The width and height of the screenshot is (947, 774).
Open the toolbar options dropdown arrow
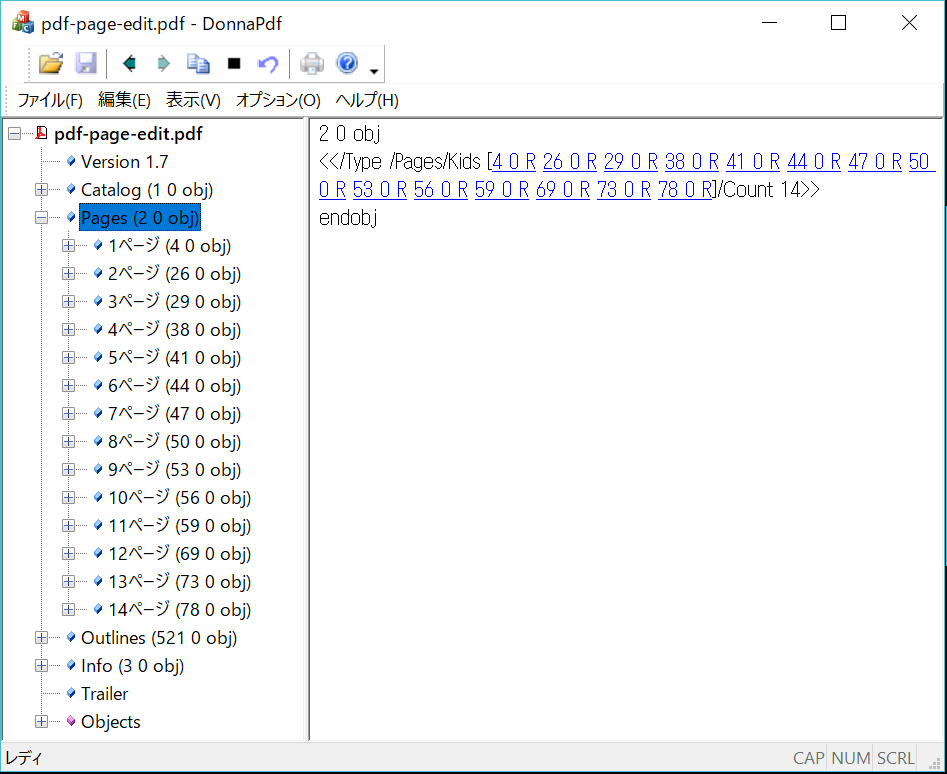pos(374,71)
